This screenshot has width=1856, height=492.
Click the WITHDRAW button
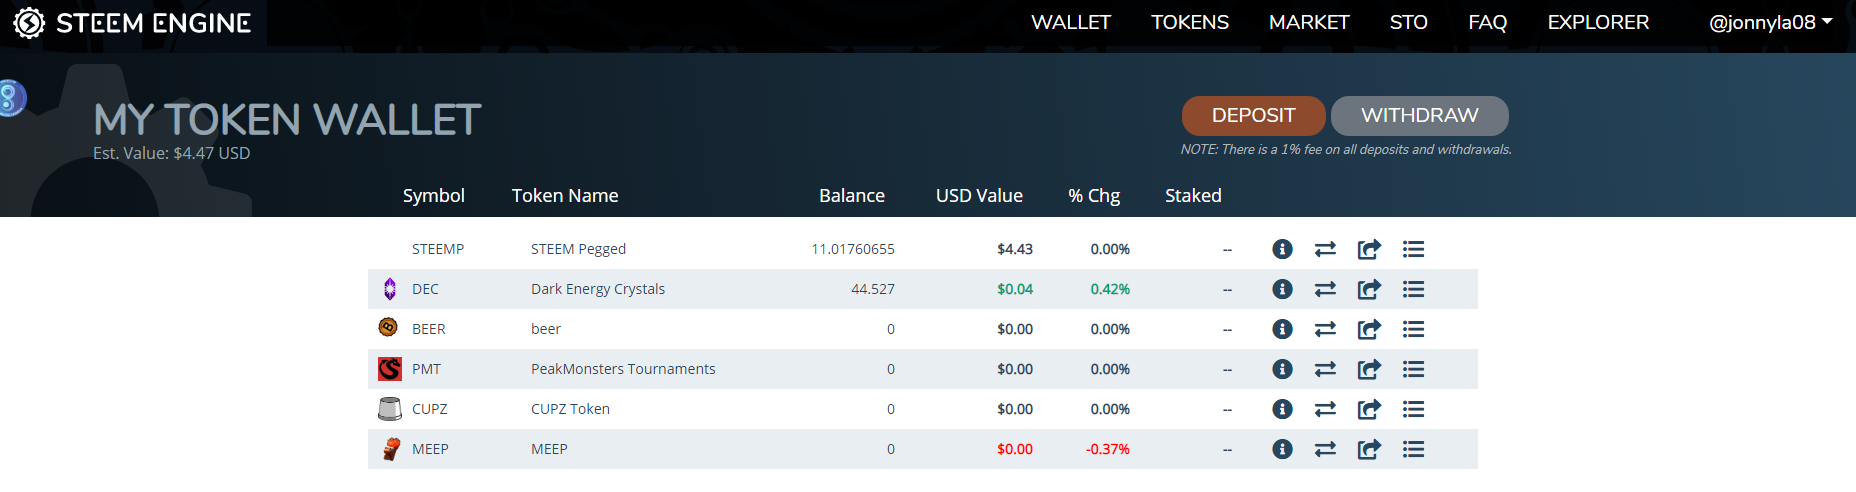click(1420, 116)
